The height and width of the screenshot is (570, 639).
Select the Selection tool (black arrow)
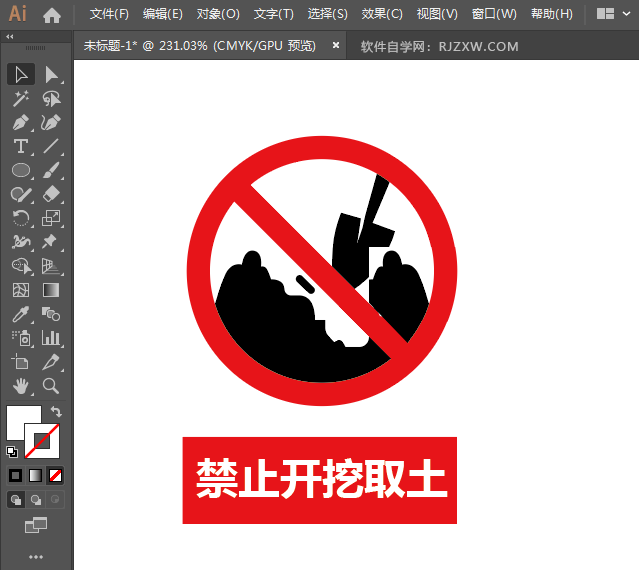[21, 75]
